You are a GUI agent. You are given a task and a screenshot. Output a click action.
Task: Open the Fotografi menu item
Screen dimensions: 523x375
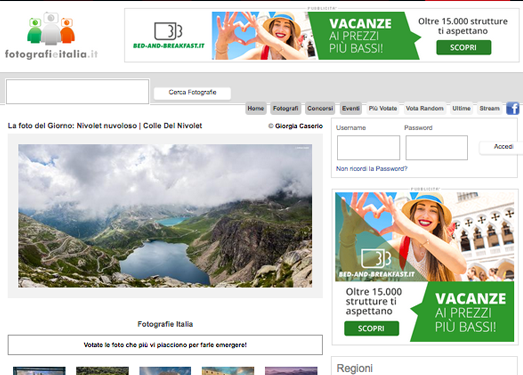[x=286, y=108]
